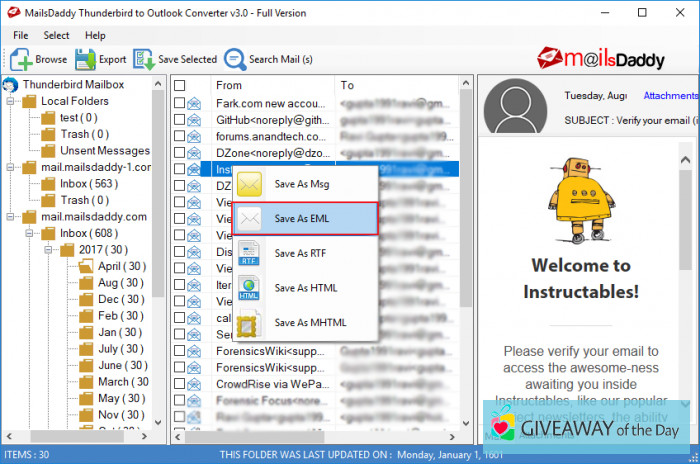Click the Save Selected disk icon

click(x=145, y=59)
